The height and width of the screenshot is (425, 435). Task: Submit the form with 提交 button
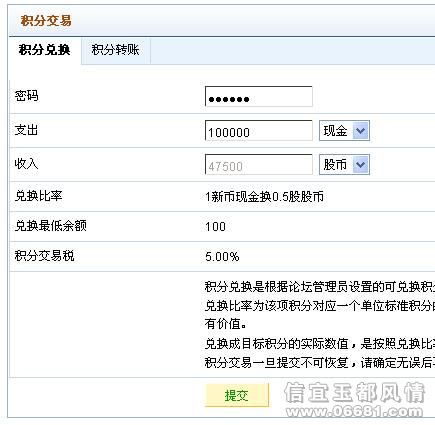237,395
